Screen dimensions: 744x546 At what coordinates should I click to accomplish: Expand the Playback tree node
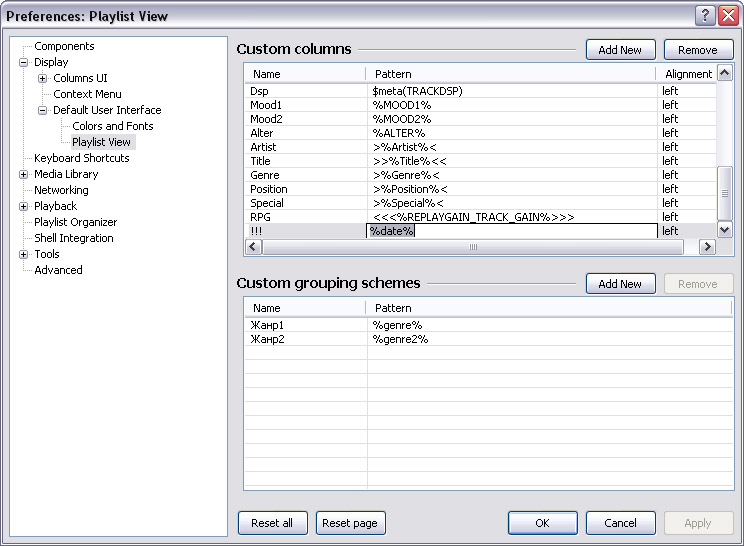(24, 206)
